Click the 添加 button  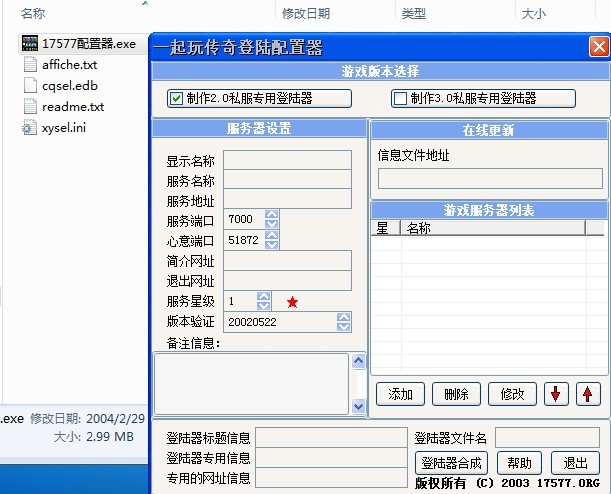pyautogui.click(x=401, y=394)
